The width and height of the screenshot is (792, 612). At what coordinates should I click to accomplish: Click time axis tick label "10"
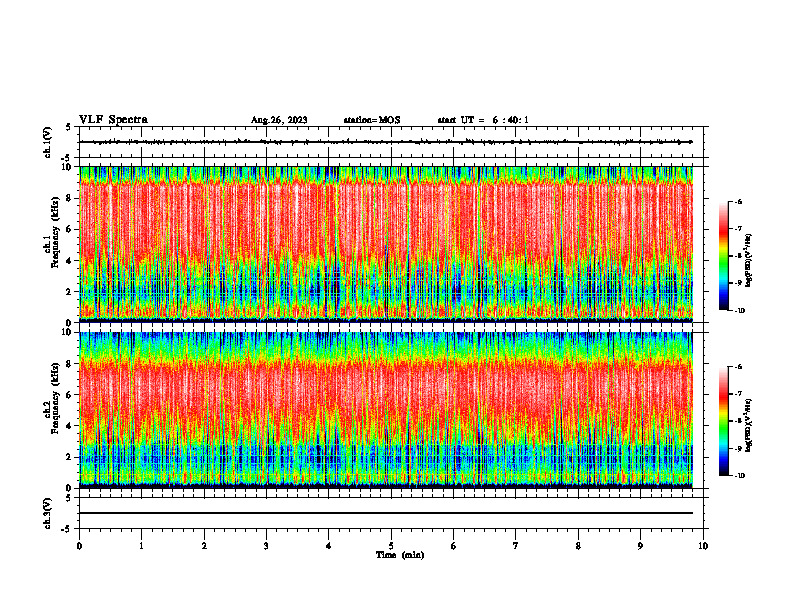coord(703,546)
